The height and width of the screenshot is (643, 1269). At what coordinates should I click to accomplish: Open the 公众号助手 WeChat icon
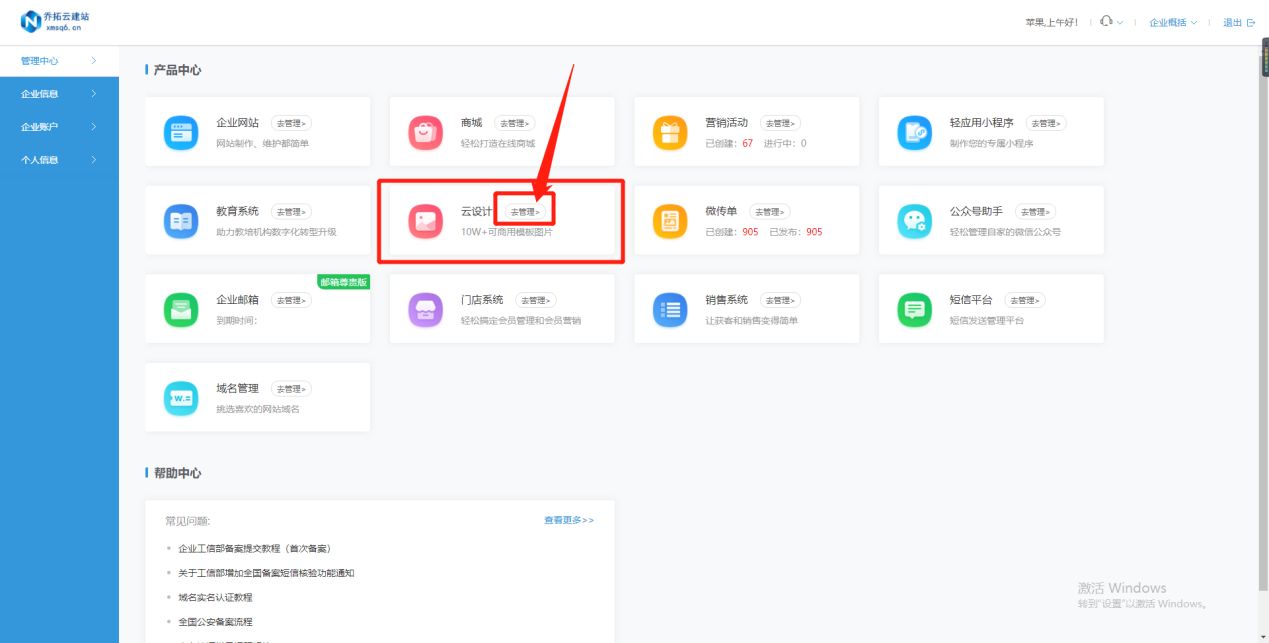(x=915, y=221)
